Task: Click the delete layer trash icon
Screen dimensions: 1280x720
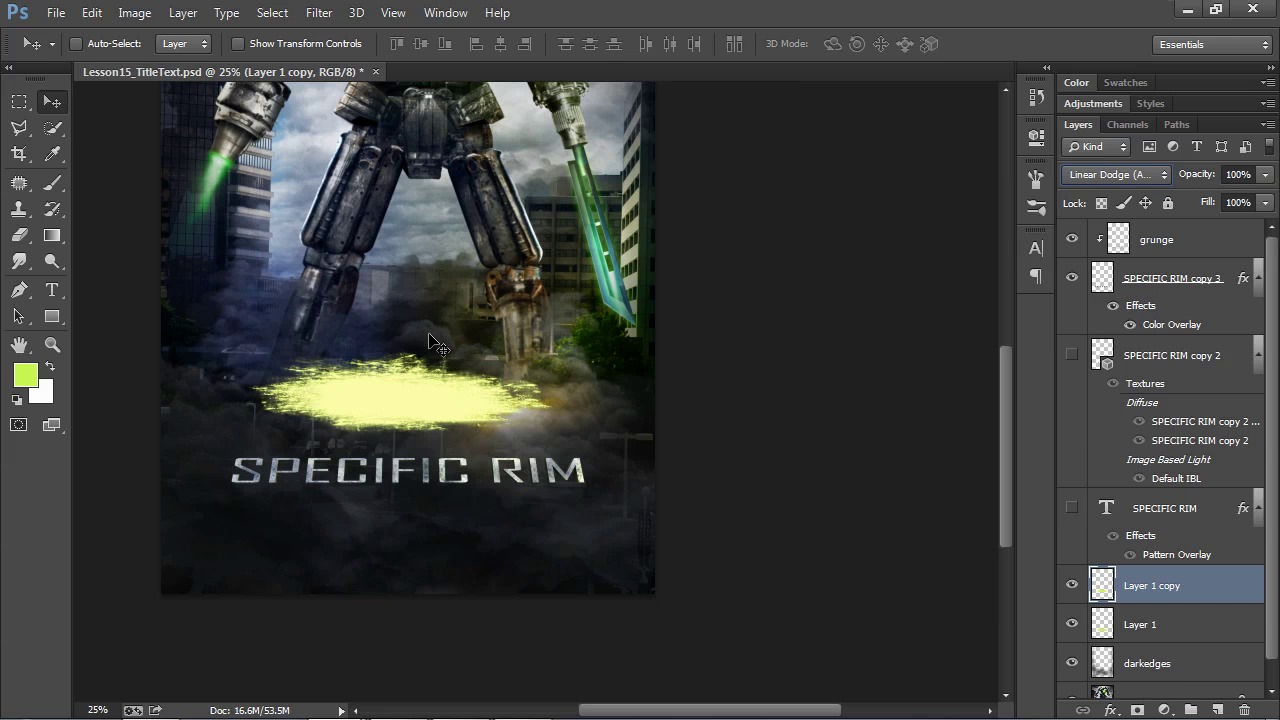Action: (x=1244, y=710)
